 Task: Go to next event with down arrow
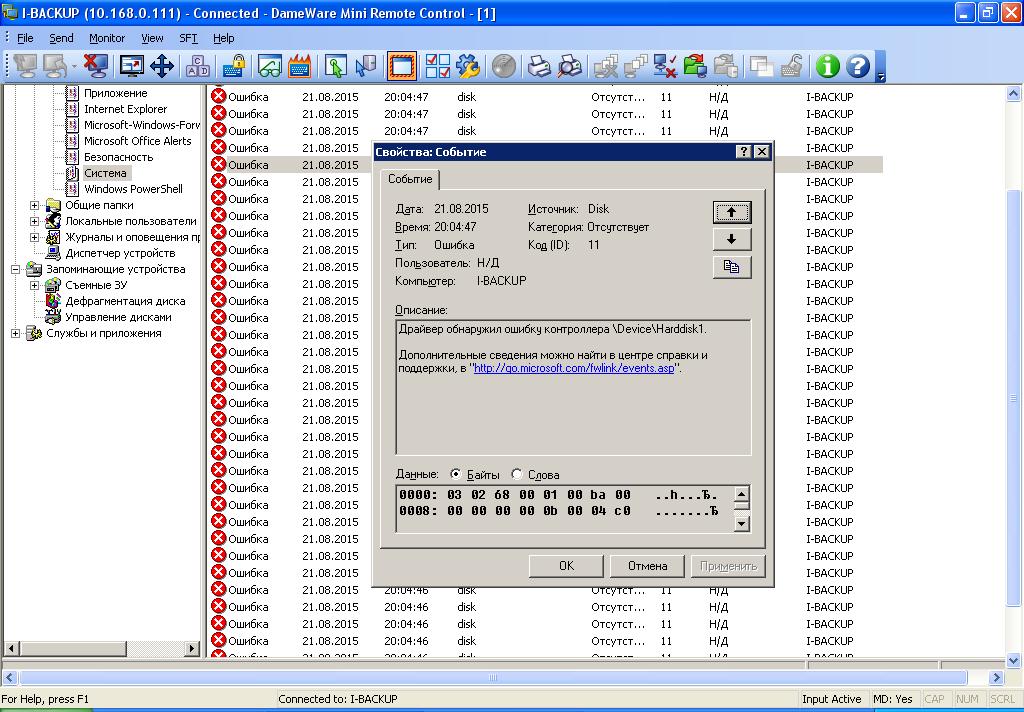[x=731, y=239]
